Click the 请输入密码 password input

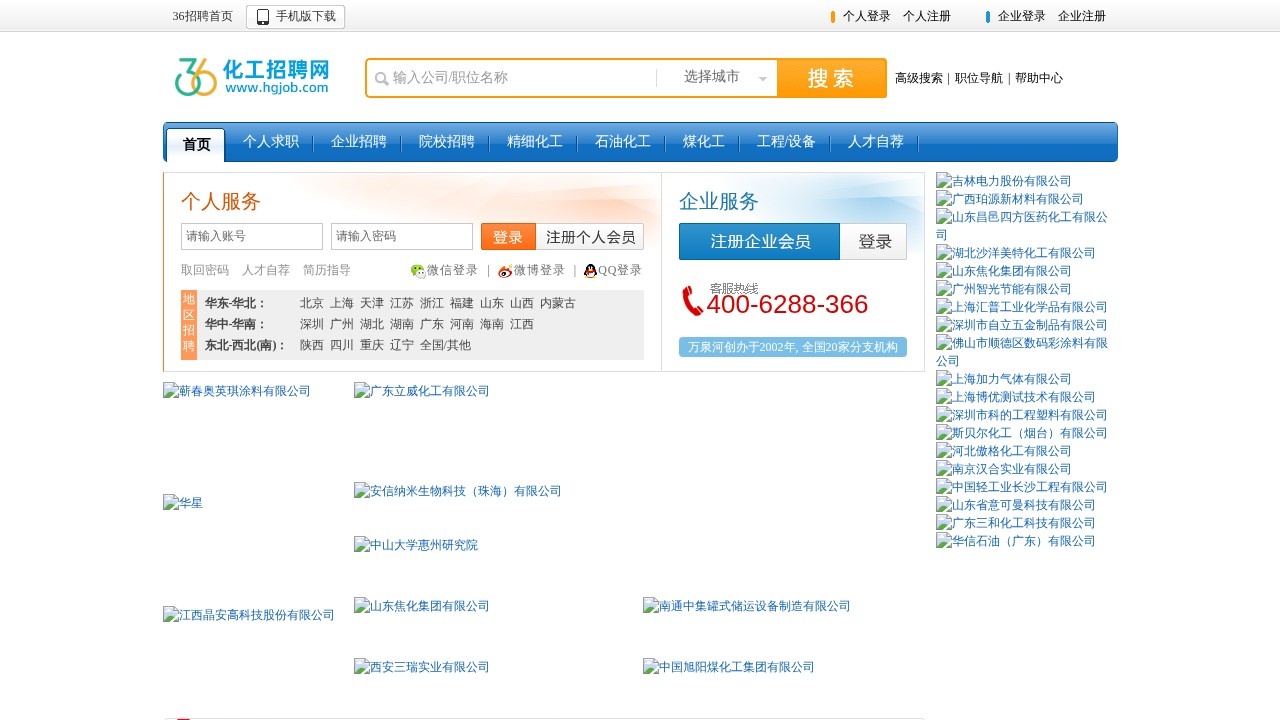[402, 236]
